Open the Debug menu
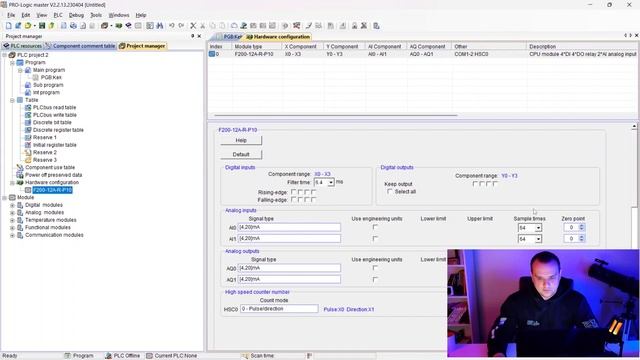The height and width of the screenshot is (360, 640). (76, 15)
